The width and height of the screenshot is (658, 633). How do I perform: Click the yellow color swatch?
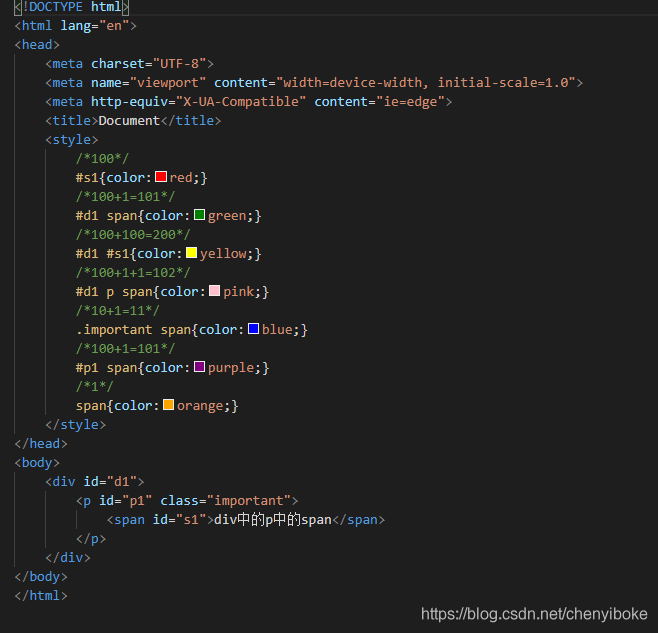(x=191, y=253)
